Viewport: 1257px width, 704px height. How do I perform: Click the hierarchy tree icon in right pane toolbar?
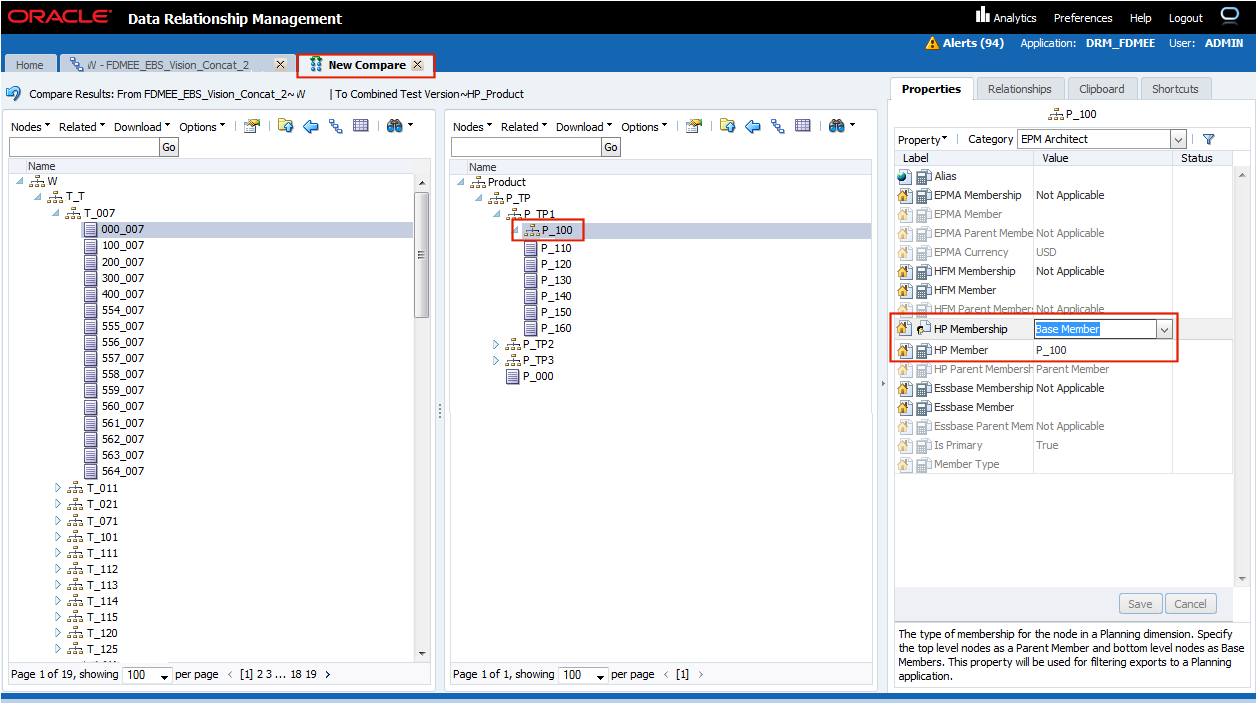click(x=777, y=126)
